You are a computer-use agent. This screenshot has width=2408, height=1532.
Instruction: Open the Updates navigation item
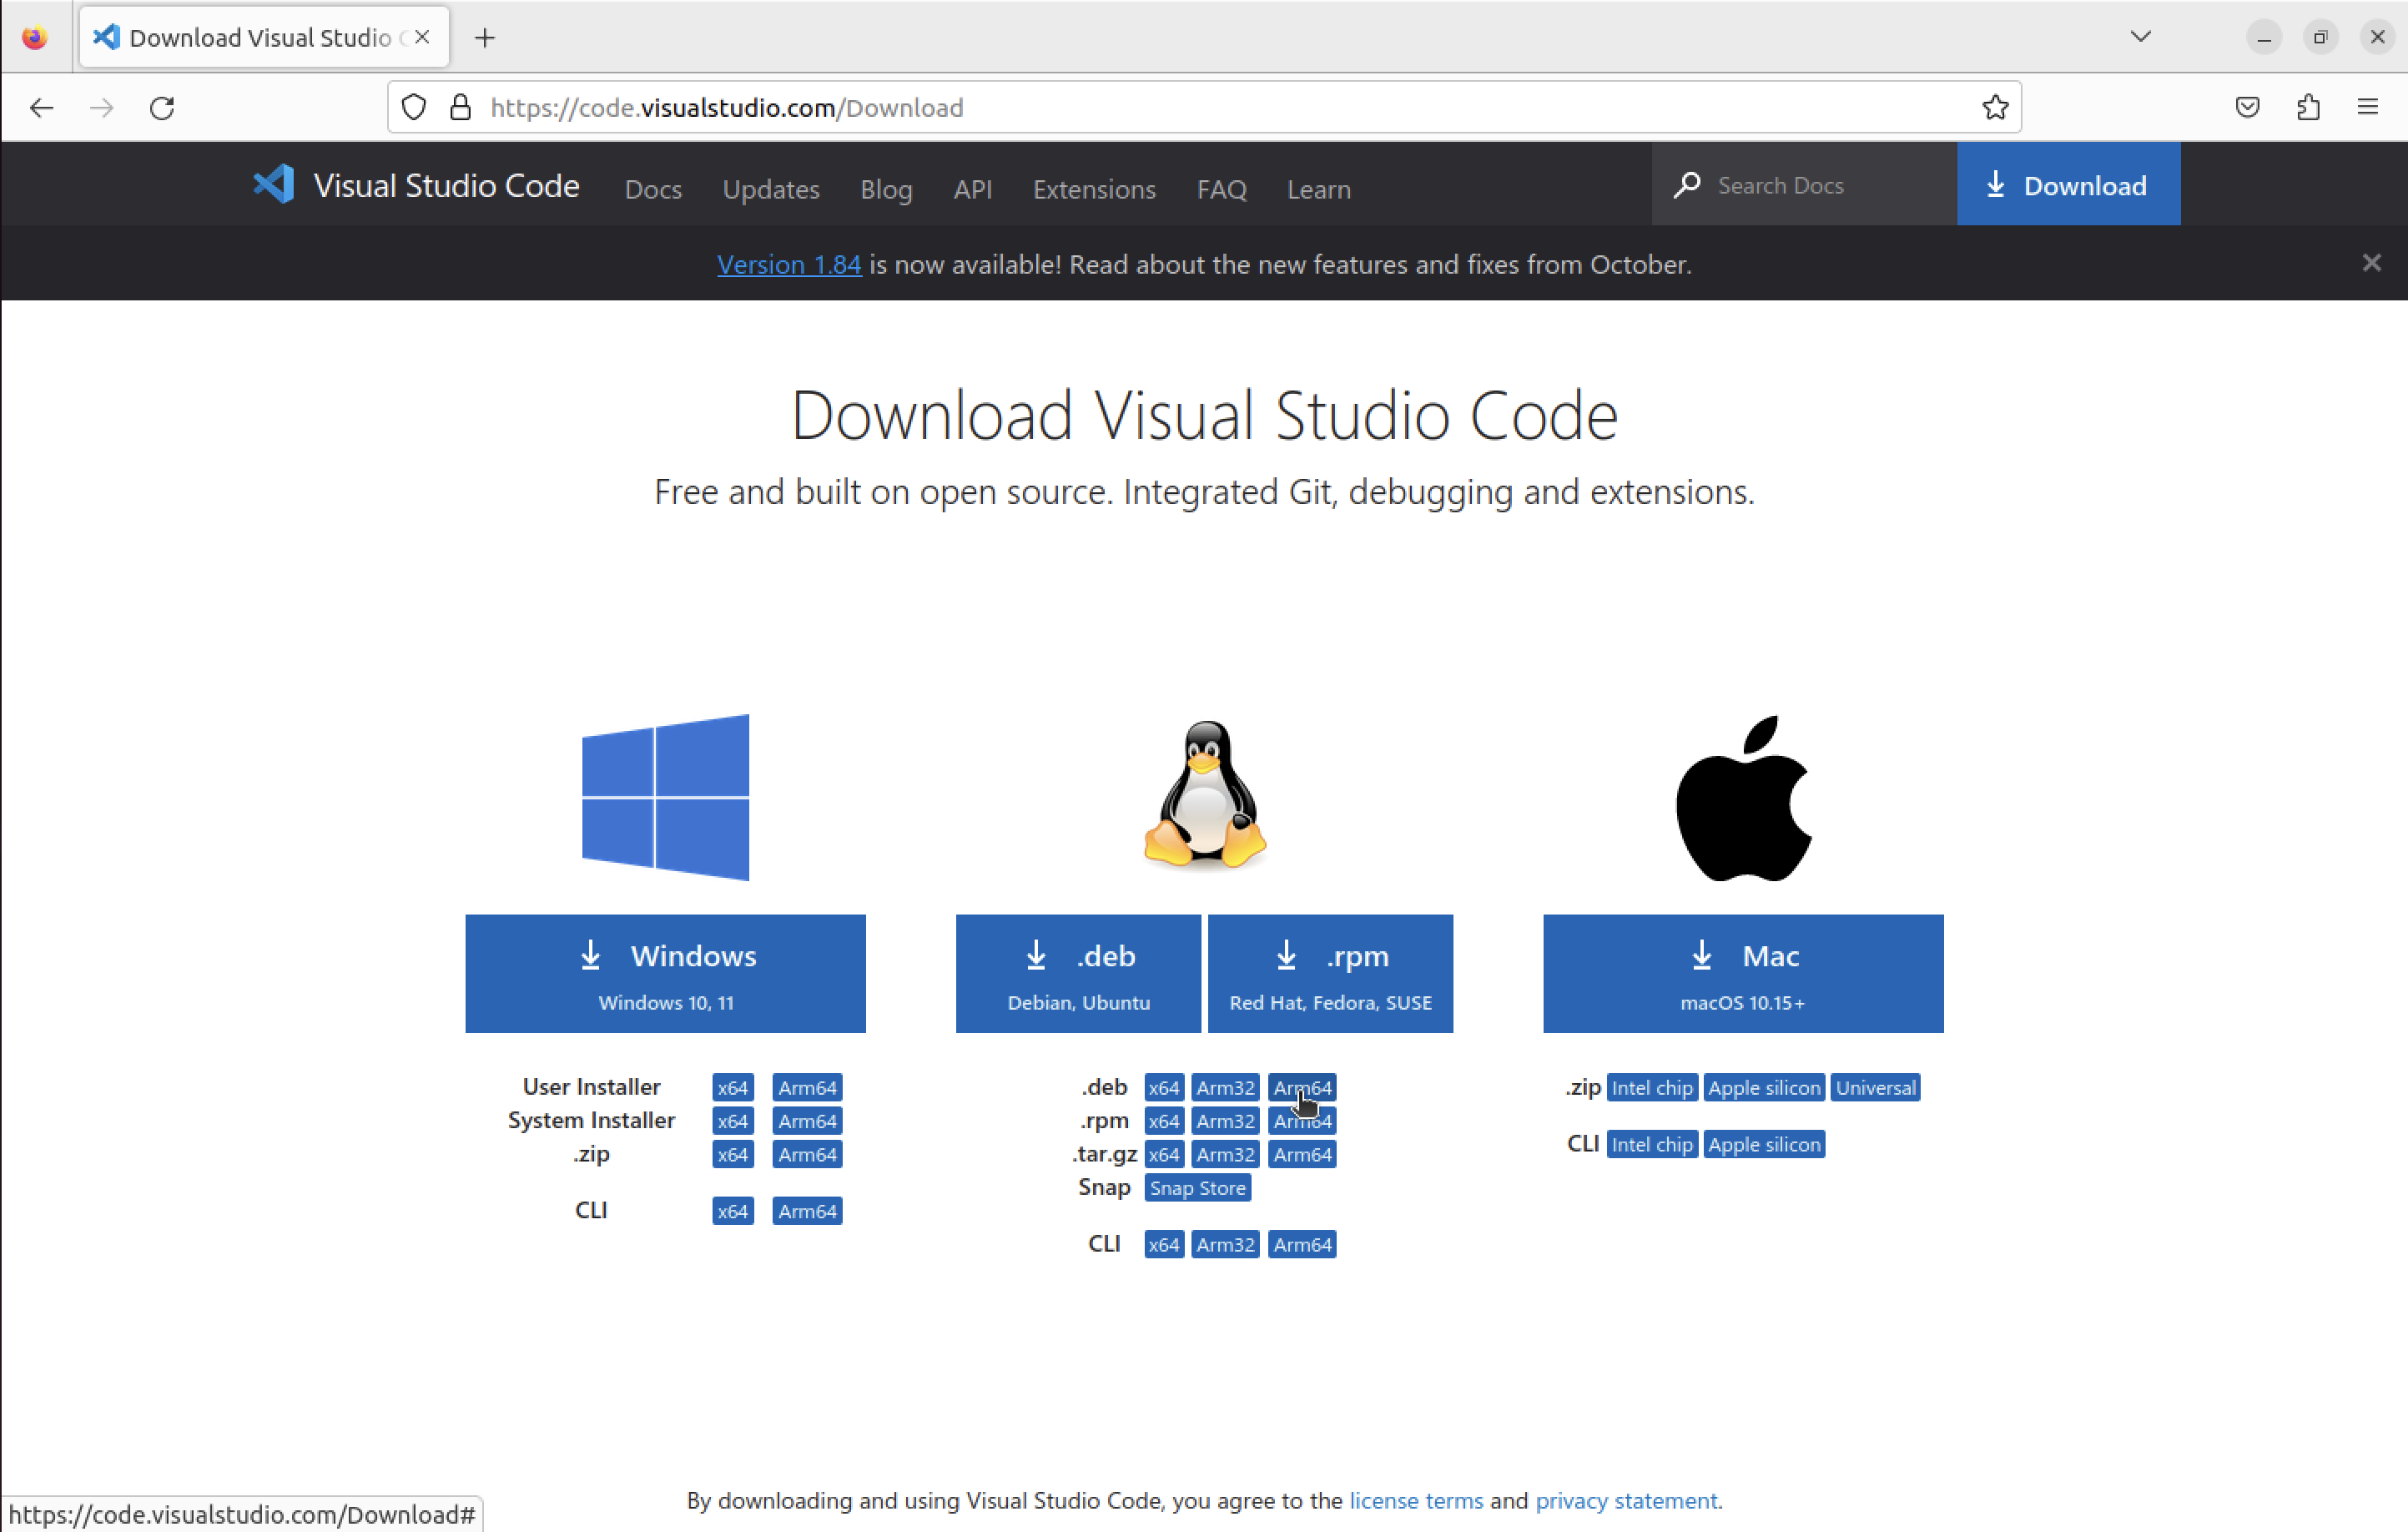pos(771,189)
